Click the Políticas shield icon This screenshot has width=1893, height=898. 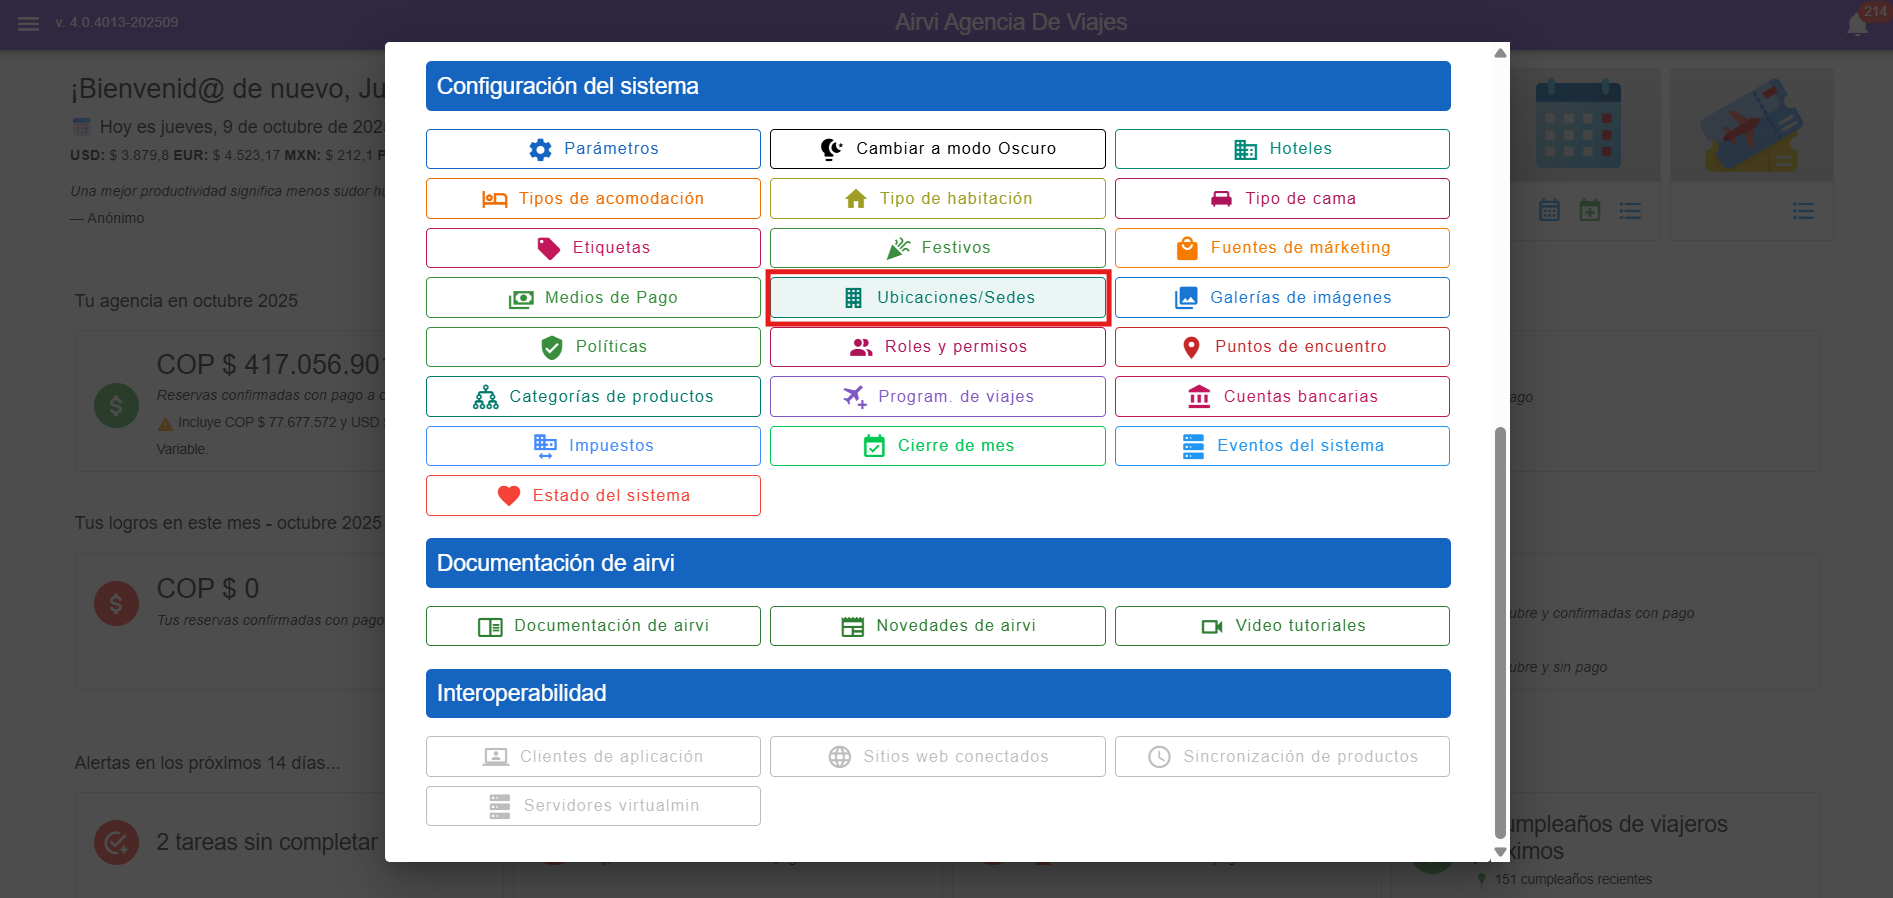click(x=551, y=347)
